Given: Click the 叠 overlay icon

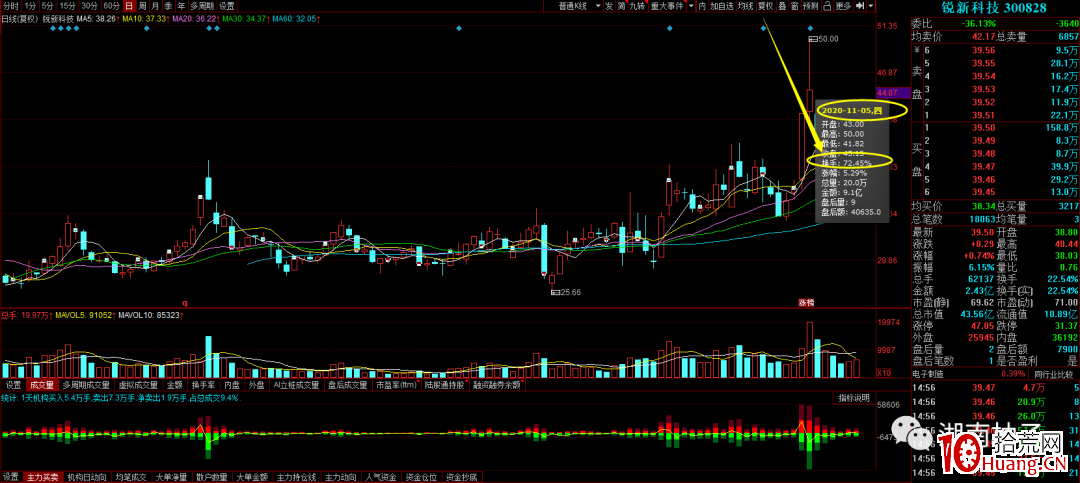Looking at the screenshot, I should click(x=782, y=6).
